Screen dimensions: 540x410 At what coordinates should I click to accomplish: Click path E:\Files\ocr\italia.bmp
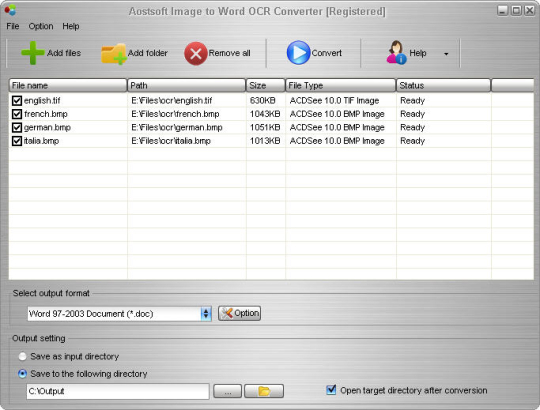(x=171, y=141)
